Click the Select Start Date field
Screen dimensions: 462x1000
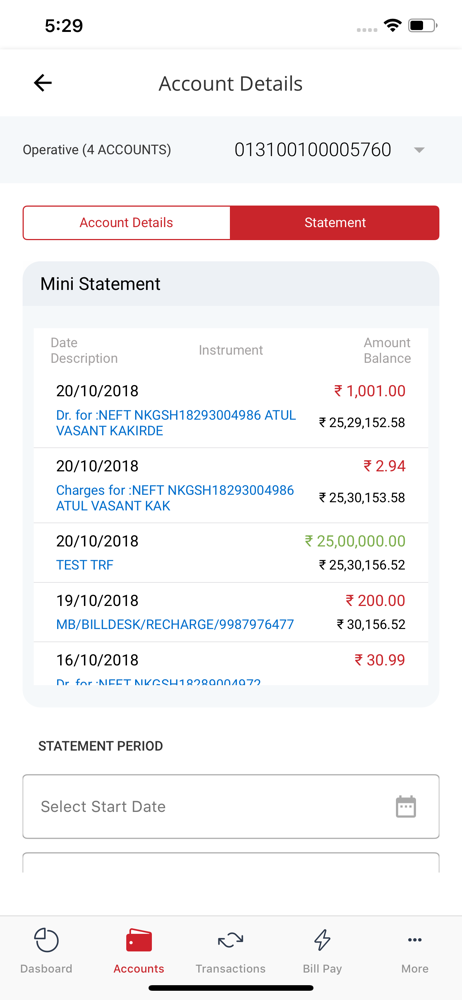(x=231, y=806)
